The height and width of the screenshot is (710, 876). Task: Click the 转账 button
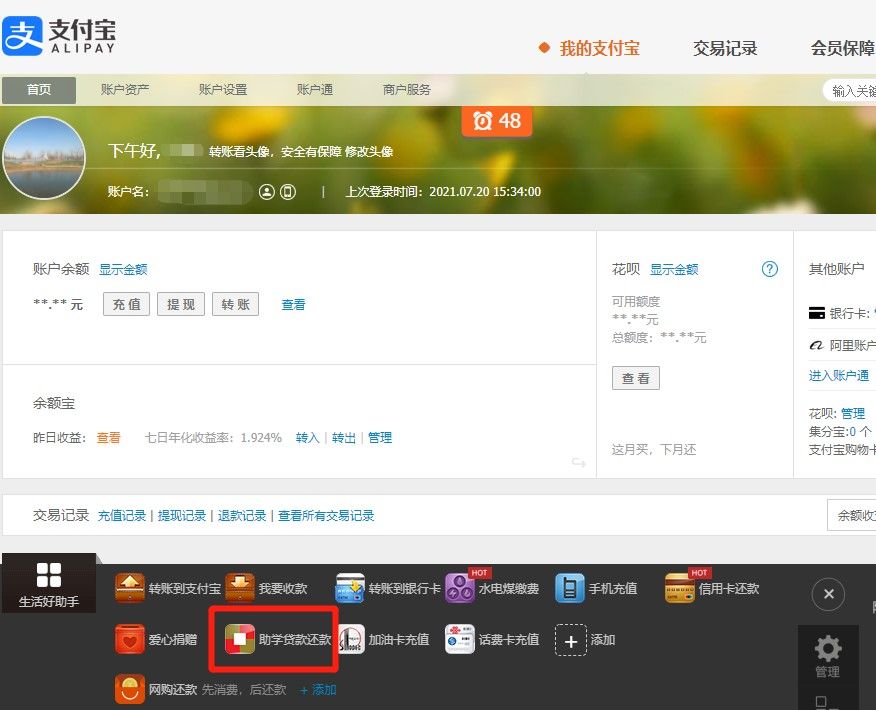(x=235, y=304)
